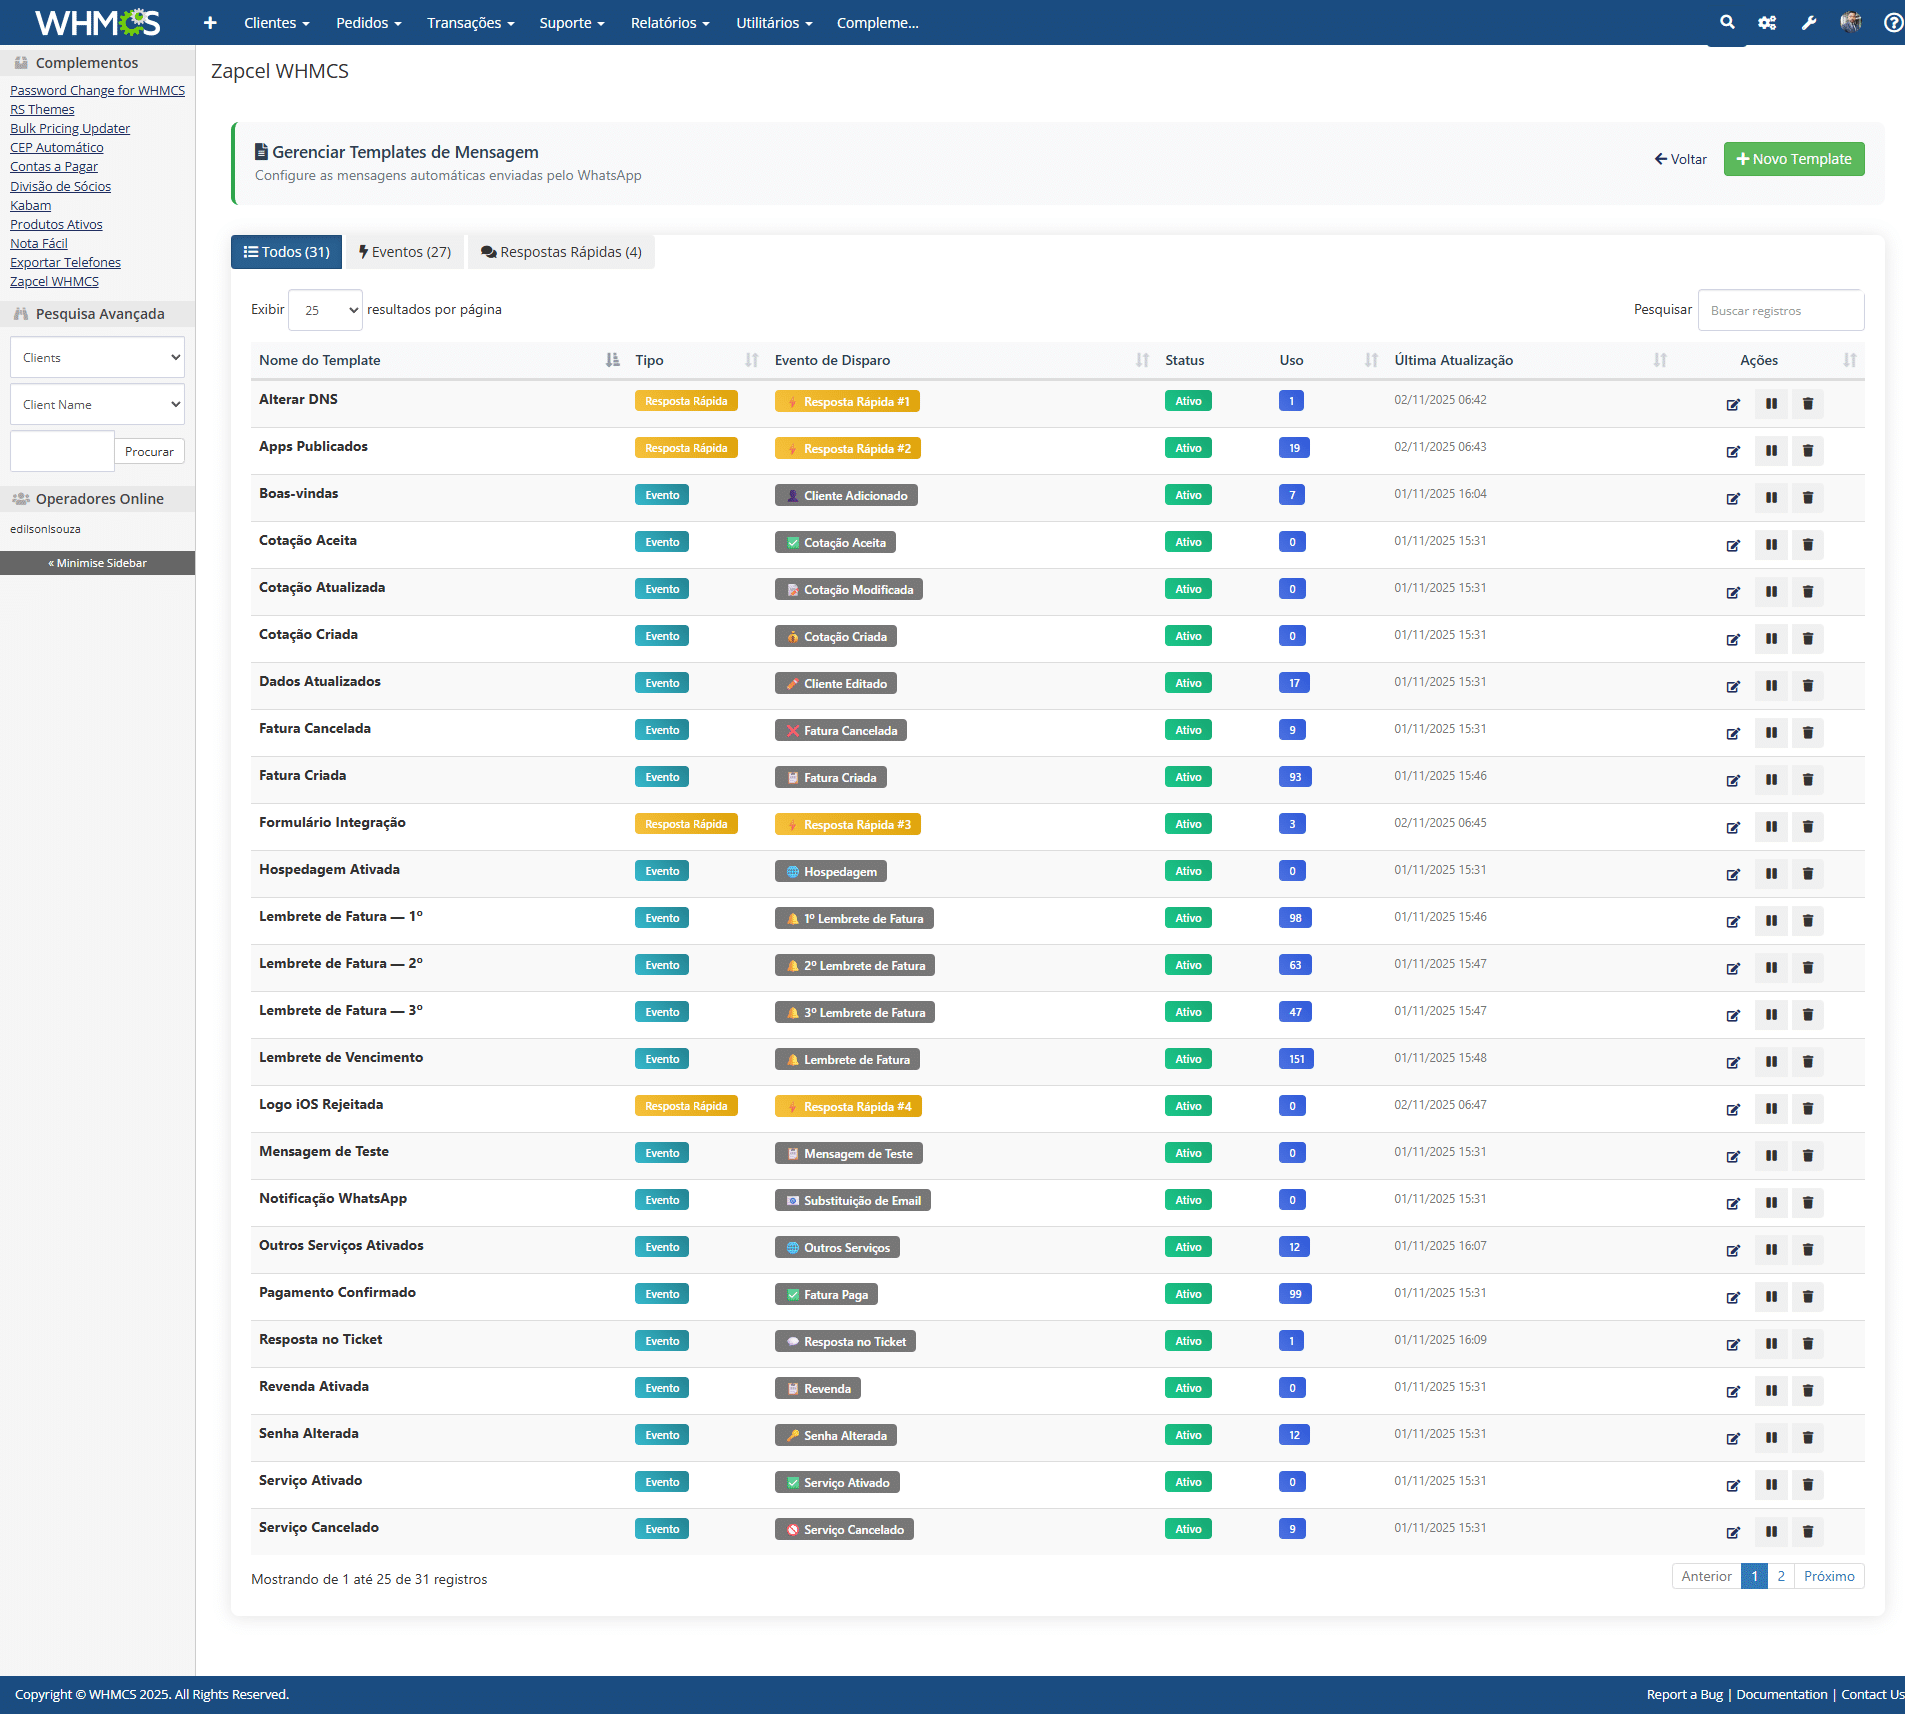Pause the Apps Publicados template
The image size is (1905, 1714).
pyautogui.click(x=1771, y=451)
